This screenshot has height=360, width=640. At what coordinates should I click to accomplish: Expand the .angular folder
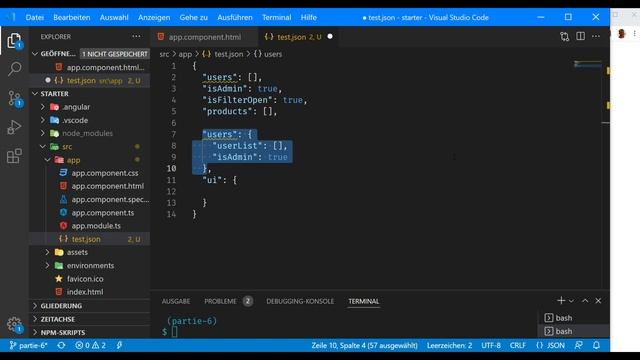coord(42,107)
